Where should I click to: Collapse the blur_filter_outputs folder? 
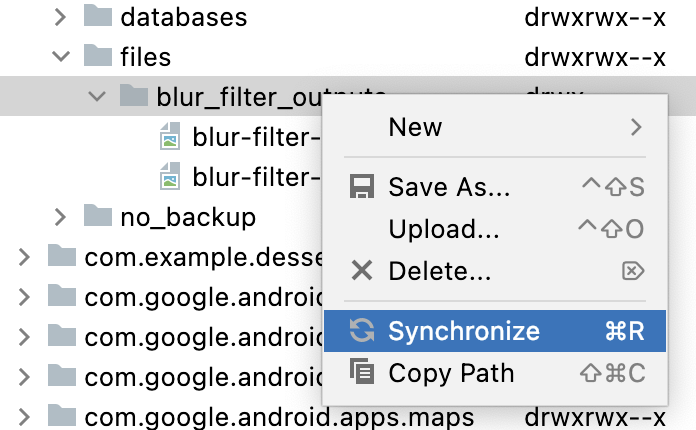(97, 97)
